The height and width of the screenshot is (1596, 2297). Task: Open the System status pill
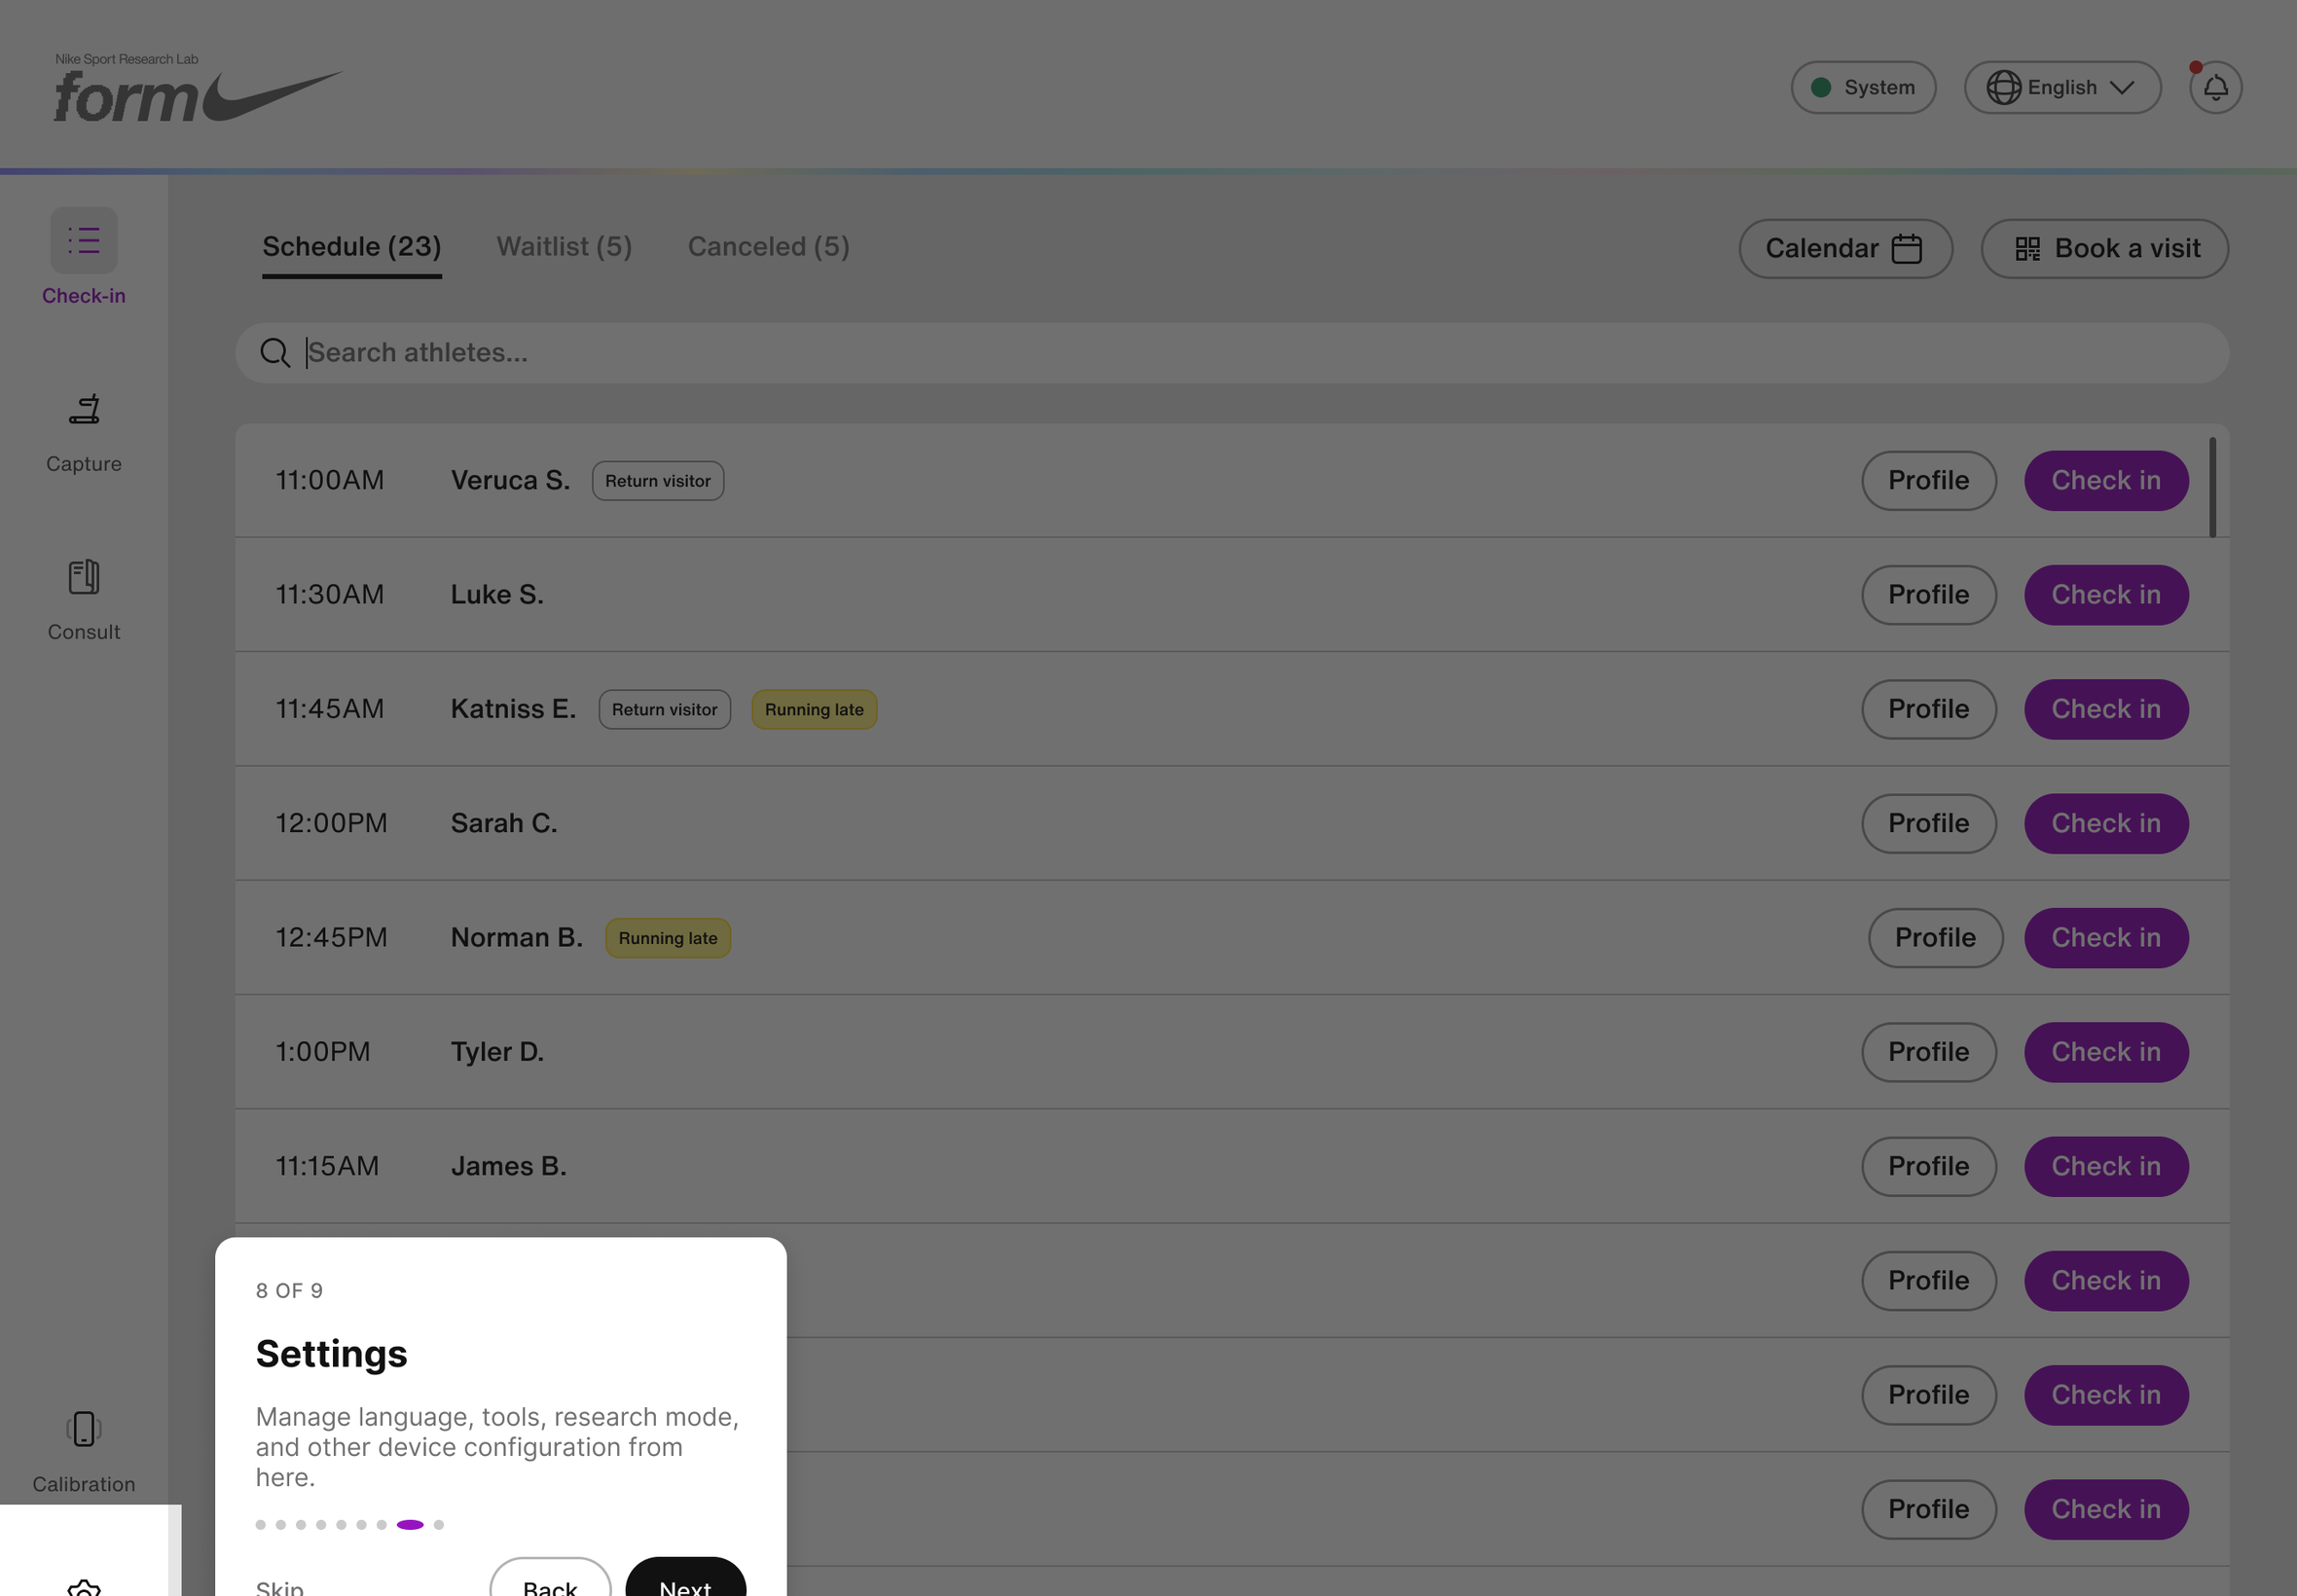(x=1863, y=88)
